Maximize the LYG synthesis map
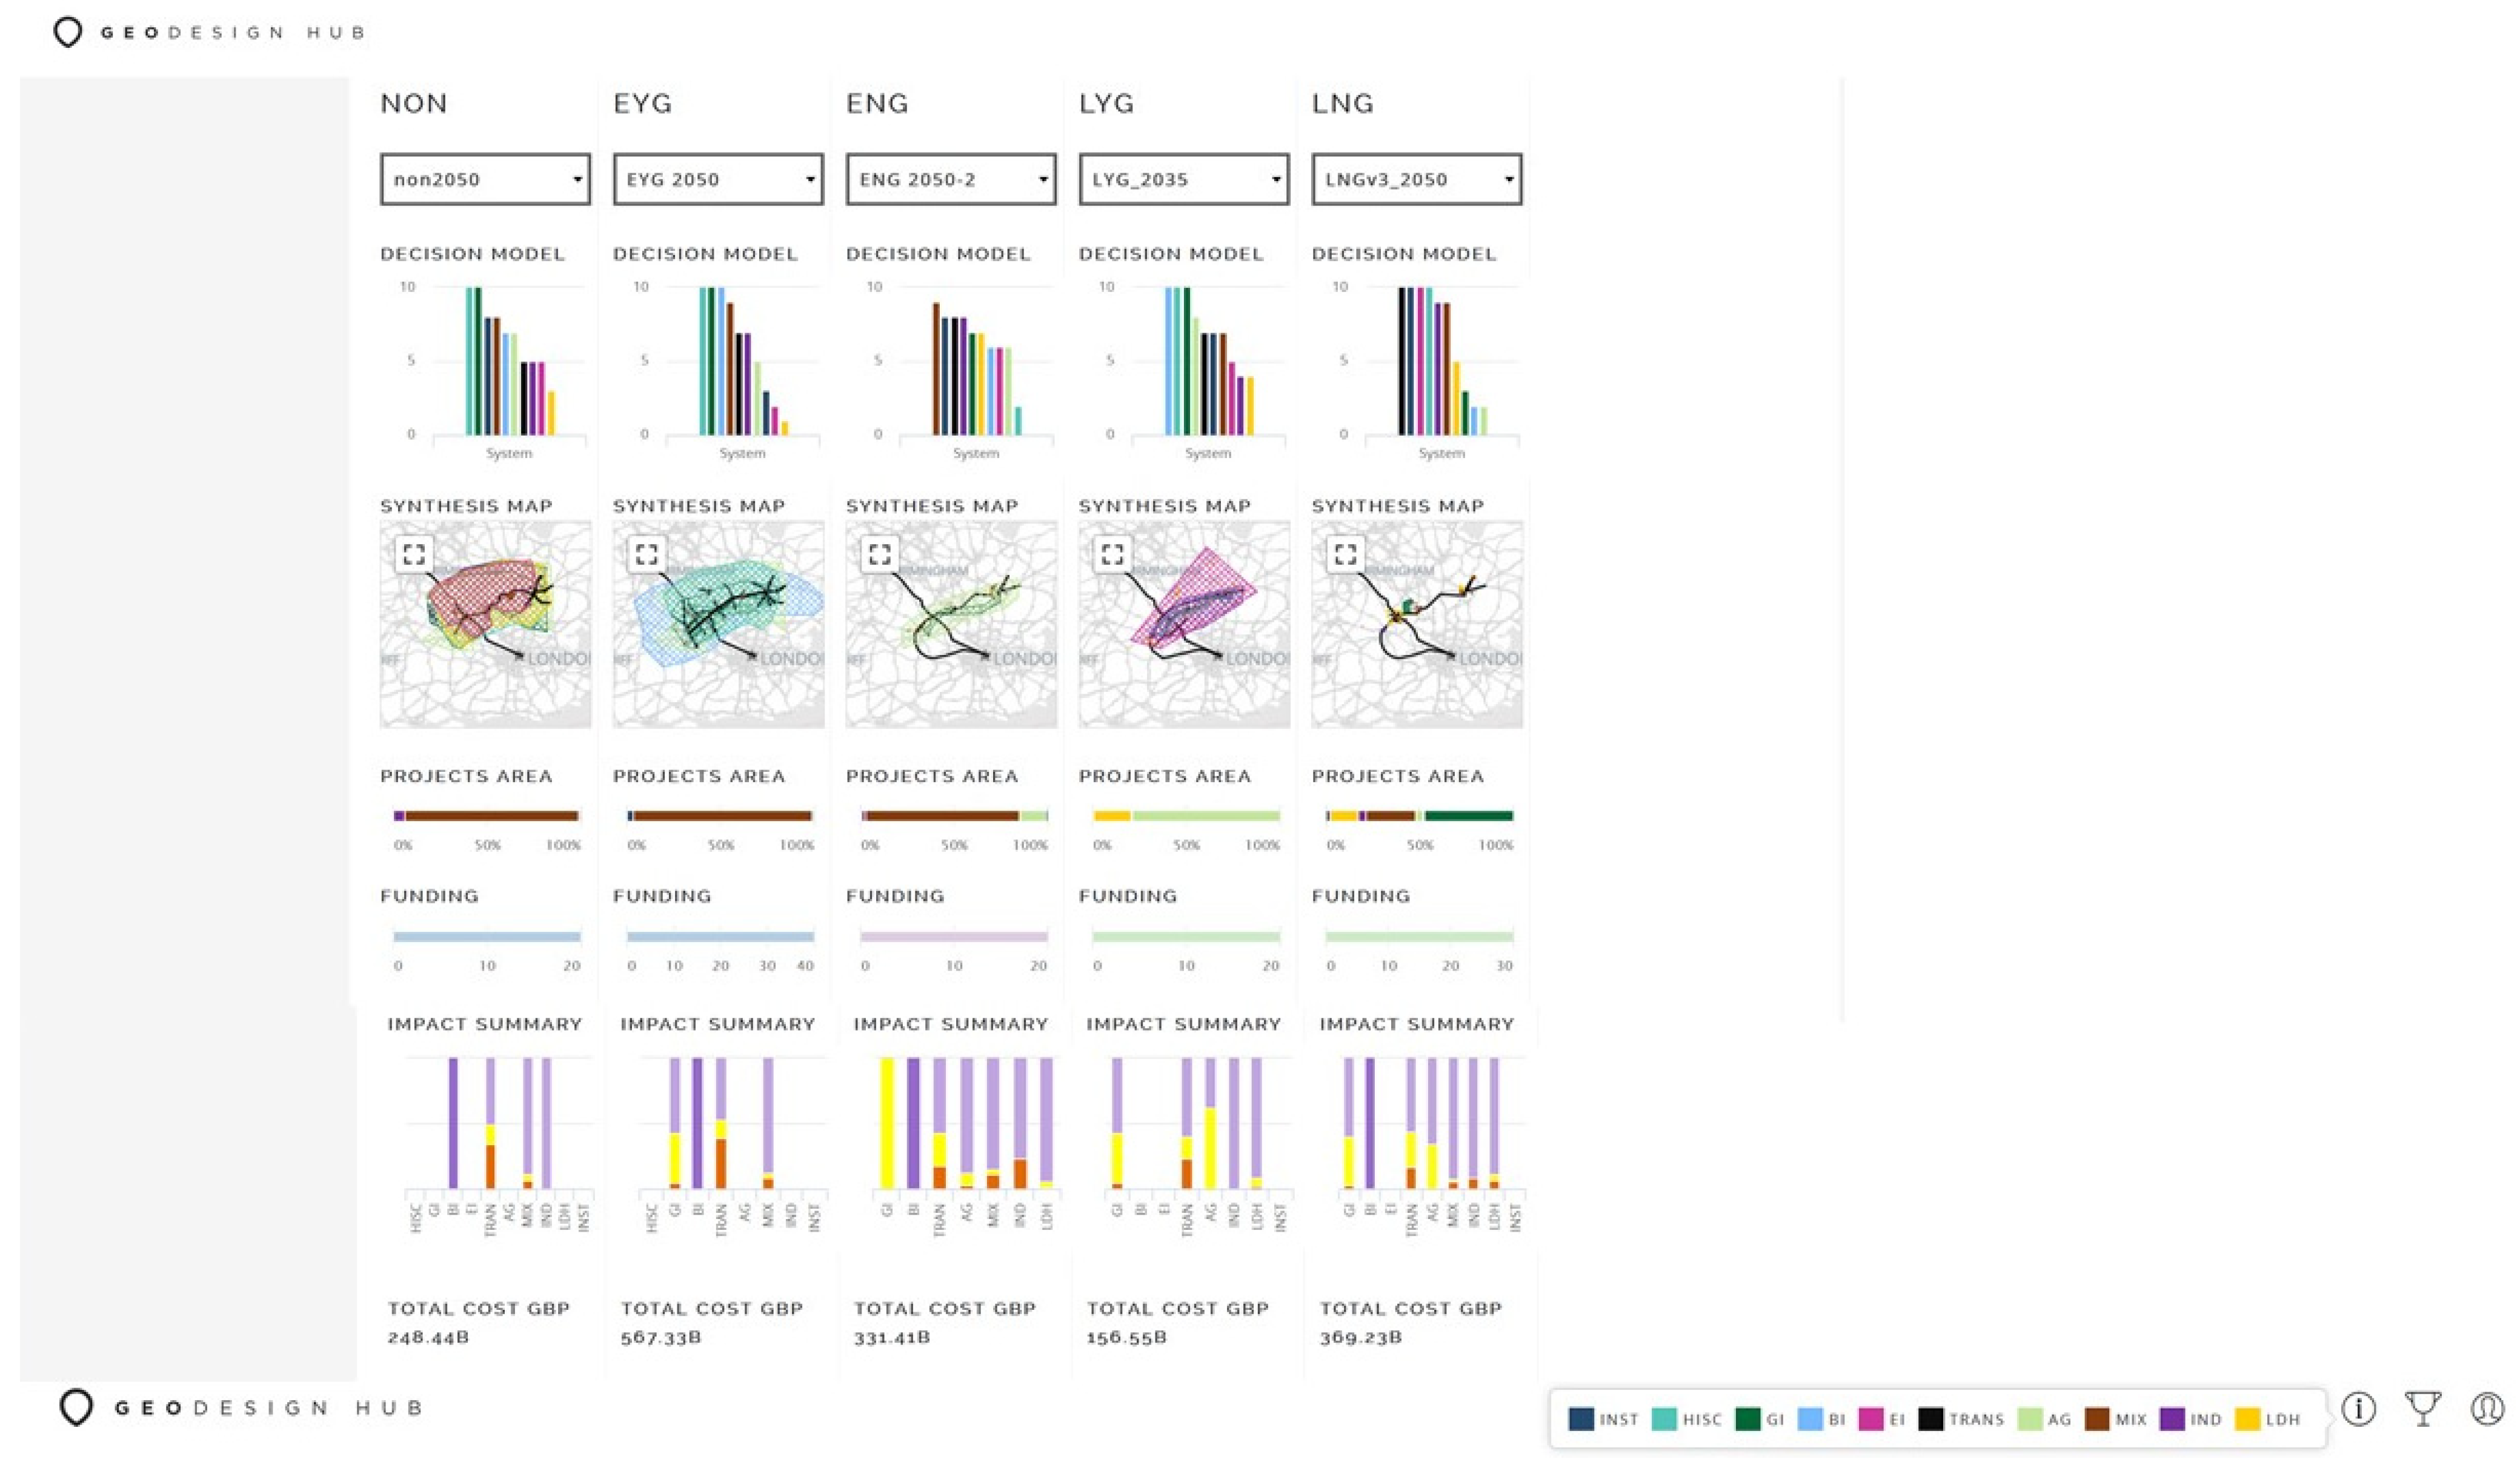The width and height of the screenshot is (2520, 1465). pyautogui.click(x=1113, y=553)
